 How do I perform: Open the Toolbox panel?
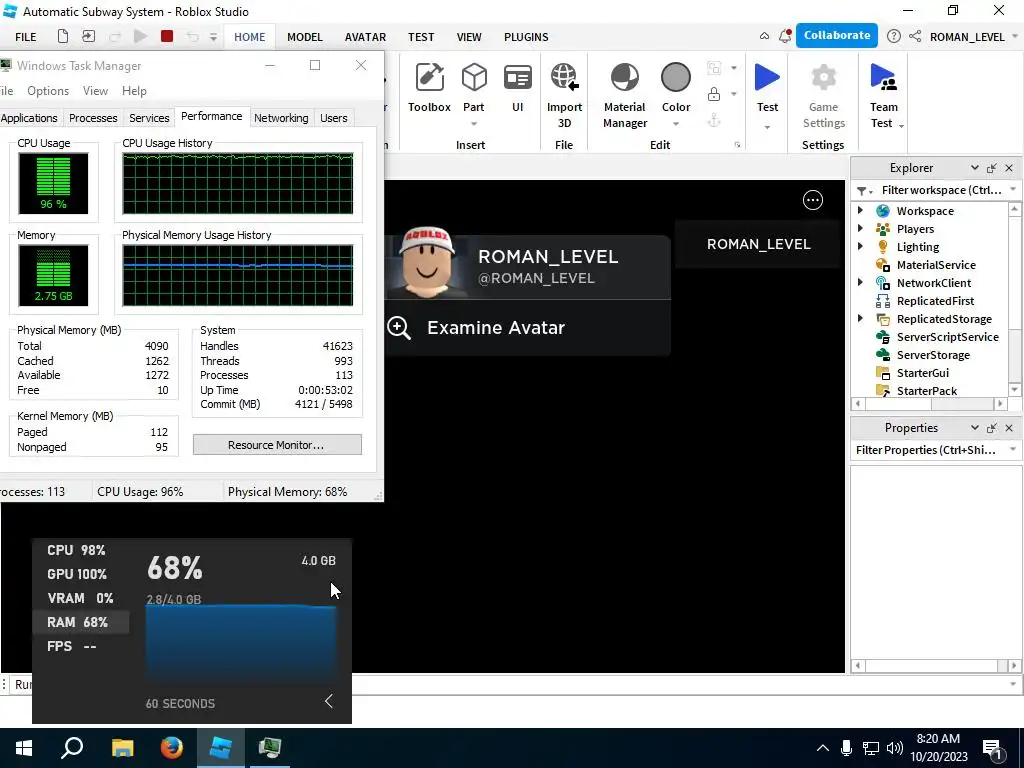coord(429,88)
